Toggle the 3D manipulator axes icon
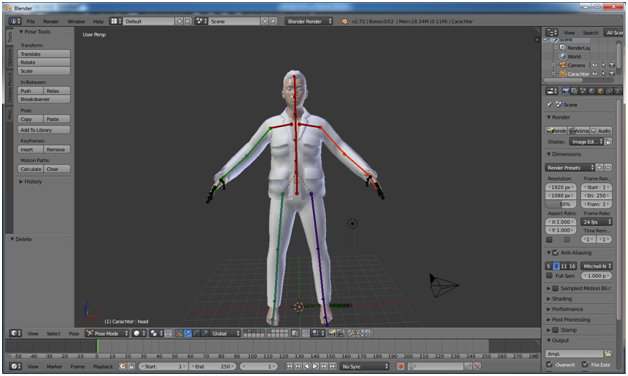 click(x=179, y=333)
